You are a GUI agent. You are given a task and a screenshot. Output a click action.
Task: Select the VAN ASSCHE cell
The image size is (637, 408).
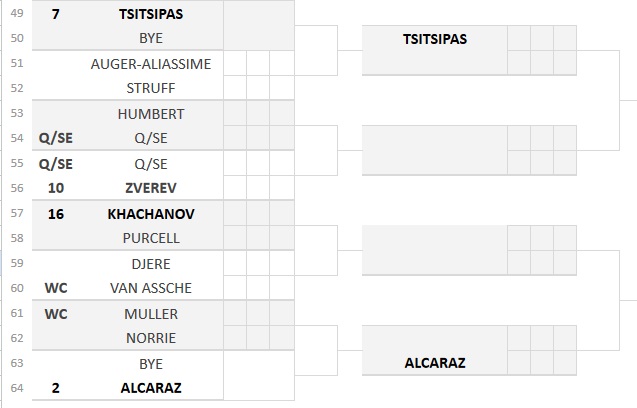(x=151, y=288)
